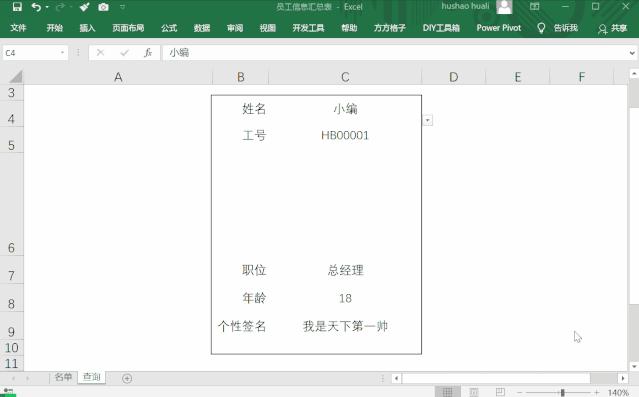Click the Format Painter brush icon
The image size is (639, 397).
pyautogui.click(x=84, y=7)
